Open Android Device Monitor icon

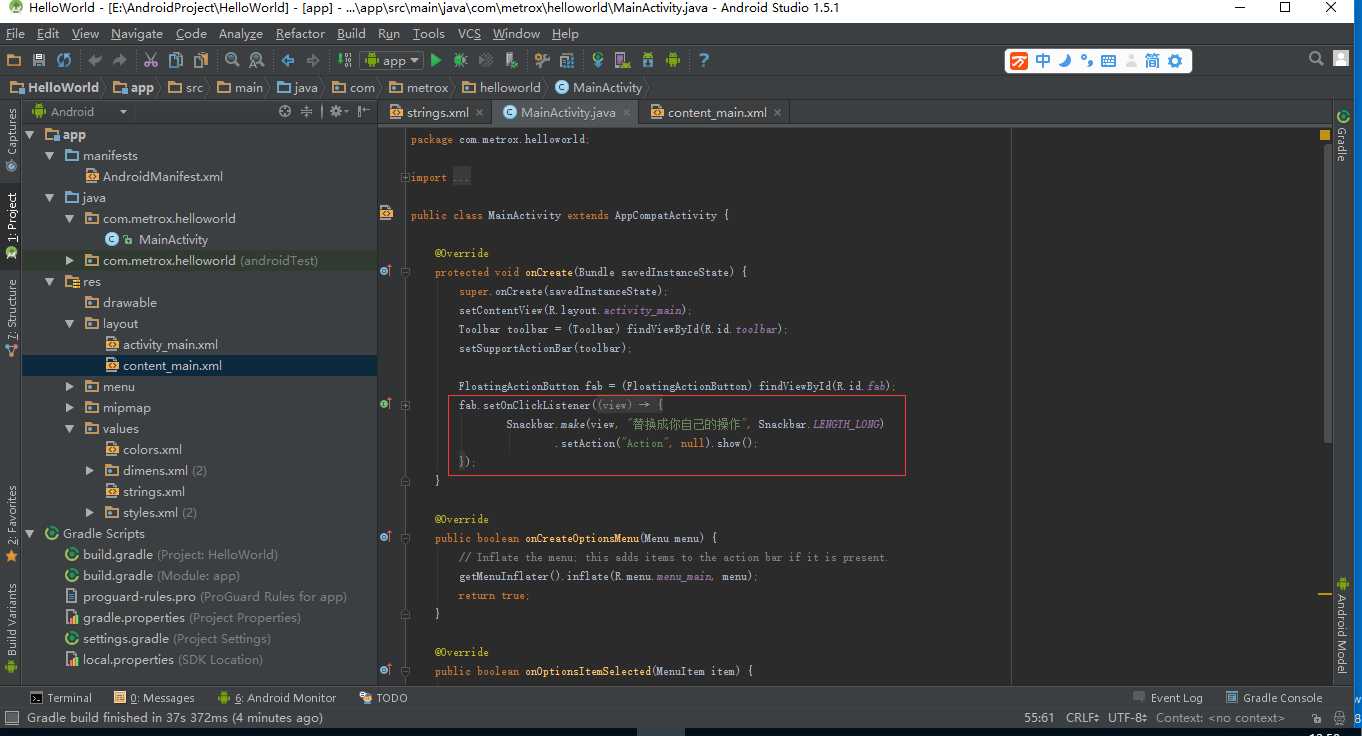pyautogui.click(x=673, y=61)
